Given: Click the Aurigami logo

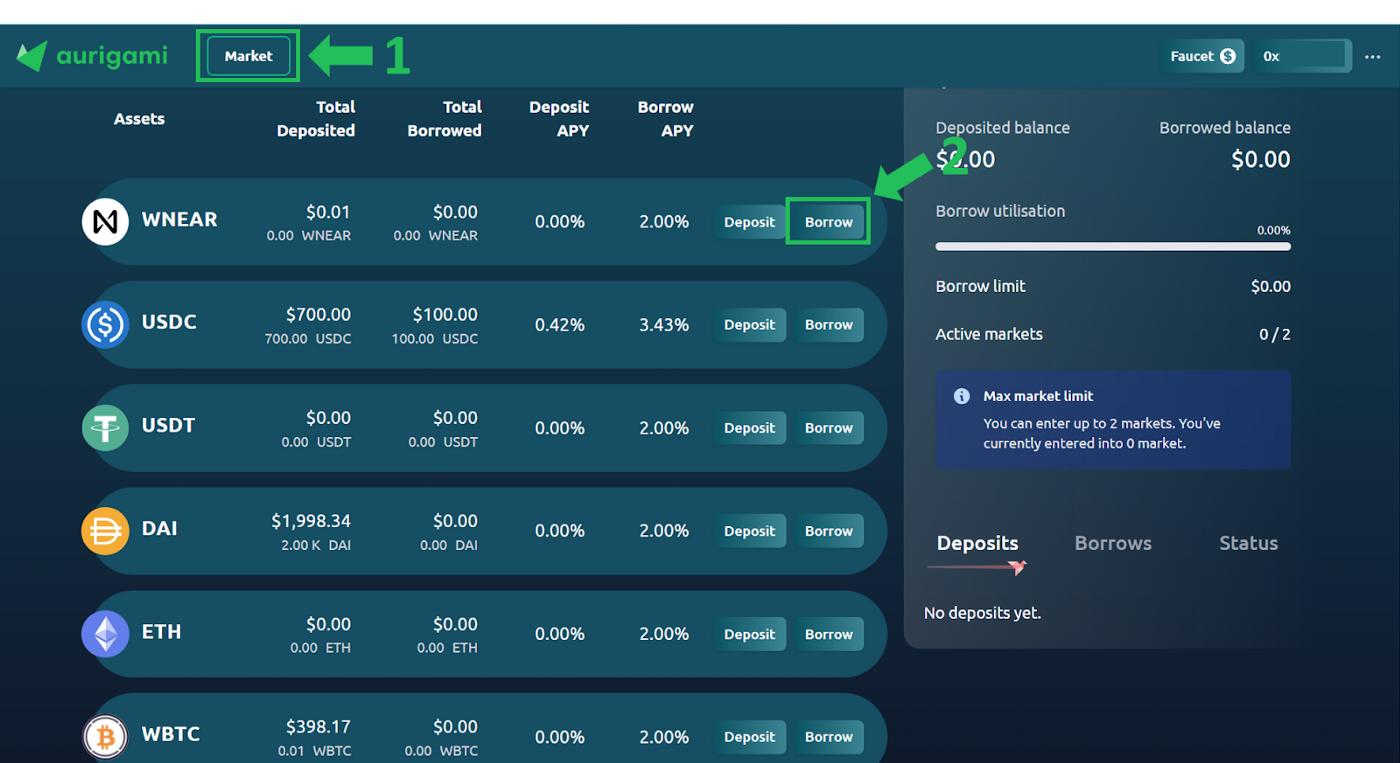Looking at the screenshot, I should click(x=92, y=56).
